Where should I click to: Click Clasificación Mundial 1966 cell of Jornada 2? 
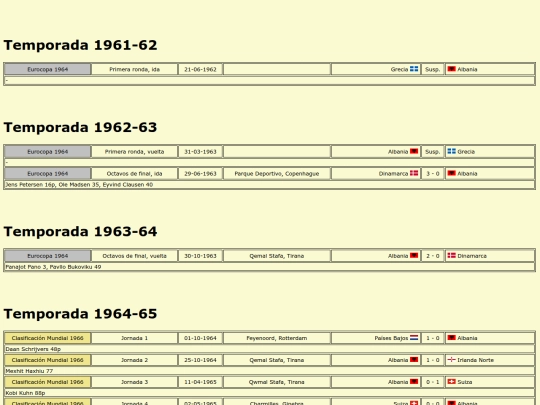coord(48,360)
